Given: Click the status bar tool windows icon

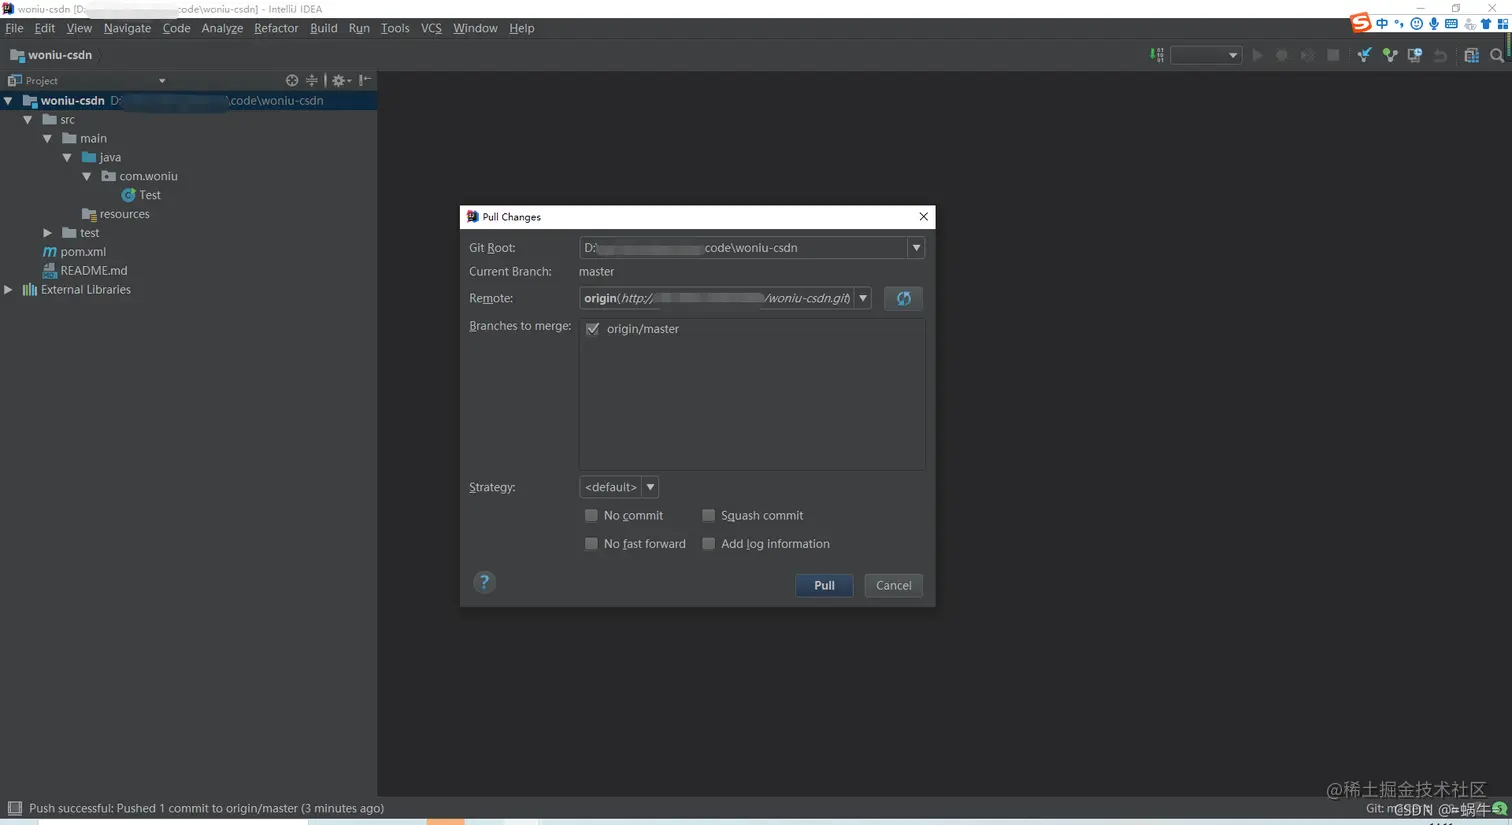Looking at the screenshot, I should click(14, 808).
